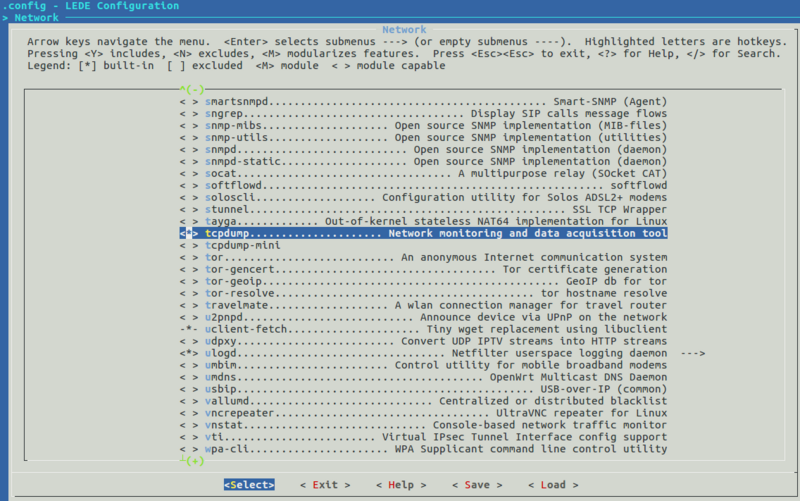Select the umbim mobile broadband row
Screen dimensions: 800x501
[x=423, y=365]
